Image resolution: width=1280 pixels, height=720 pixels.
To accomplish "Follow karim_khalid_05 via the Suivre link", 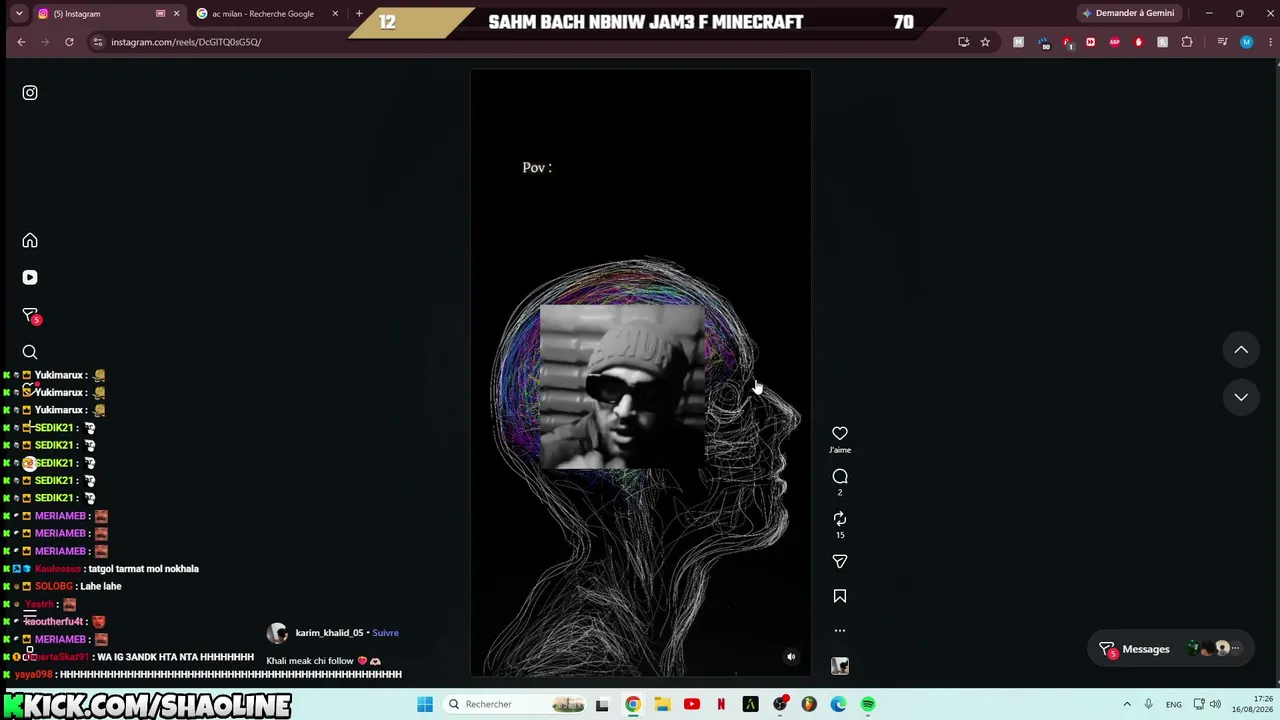I will point(385,633).
